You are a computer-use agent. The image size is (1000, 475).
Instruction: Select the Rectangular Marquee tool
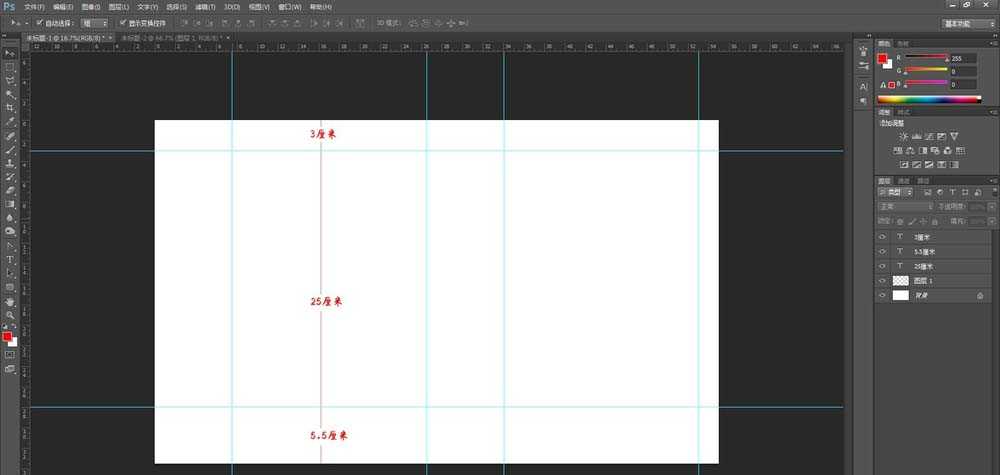10,67
